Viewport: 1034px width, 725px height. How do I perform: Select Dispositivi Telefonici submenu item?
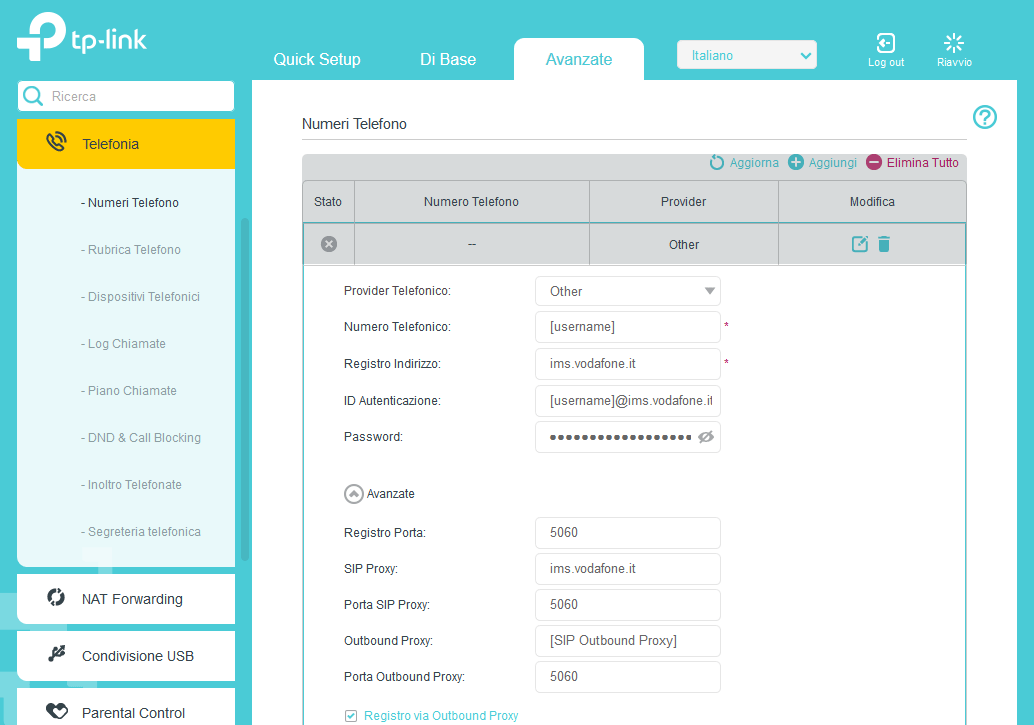140,297
